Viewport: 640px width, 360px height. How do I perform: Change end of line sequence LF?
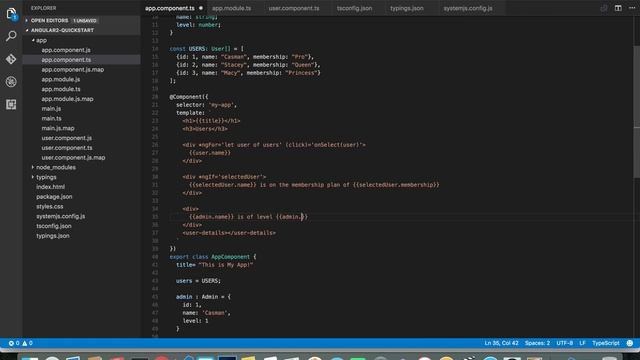[x=582, y=343]
